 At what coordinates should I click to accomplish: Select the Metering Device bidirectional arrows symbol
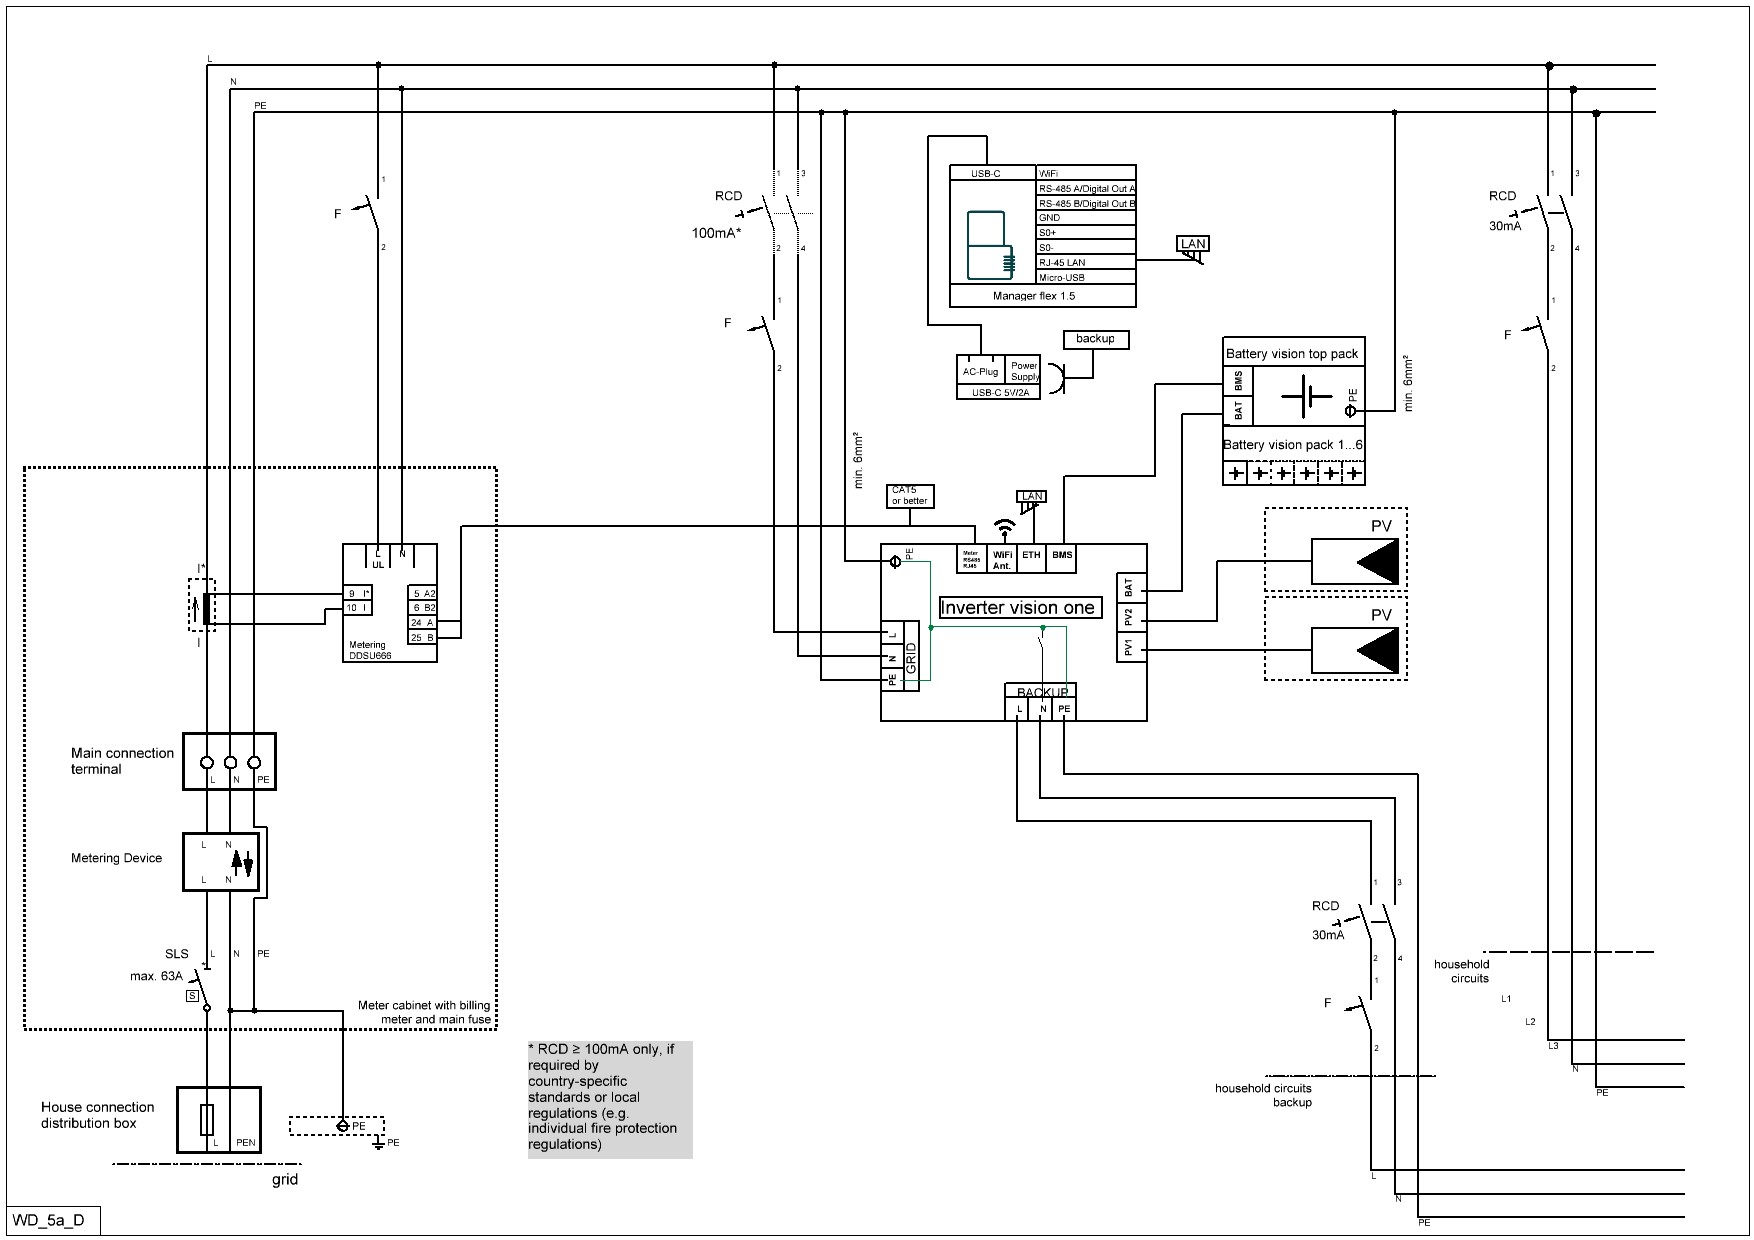pyautogui.click(x=242, y=862)
